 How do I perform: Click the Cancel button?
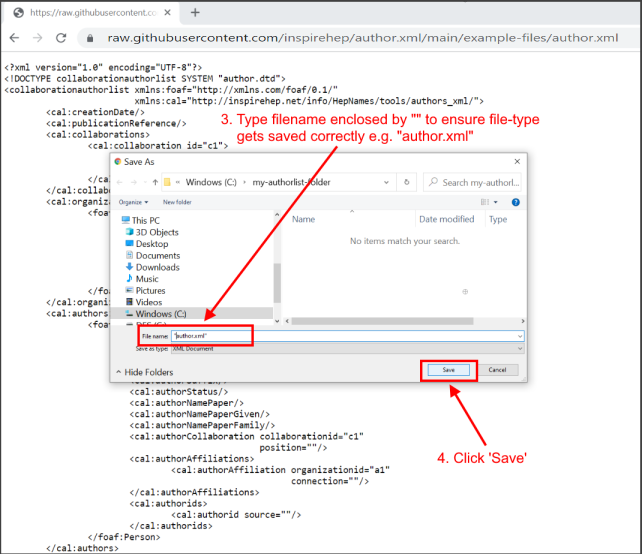pyautogui.click(x=497, y=370)
